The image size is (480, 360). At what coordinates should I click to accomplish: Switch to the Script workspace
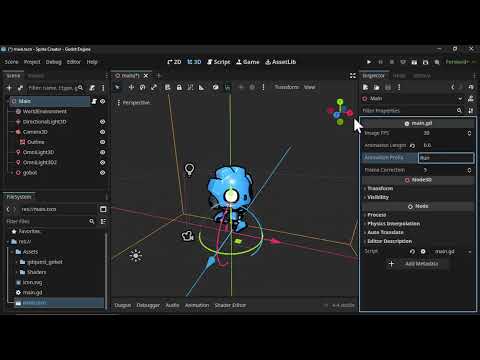[219, 62]
